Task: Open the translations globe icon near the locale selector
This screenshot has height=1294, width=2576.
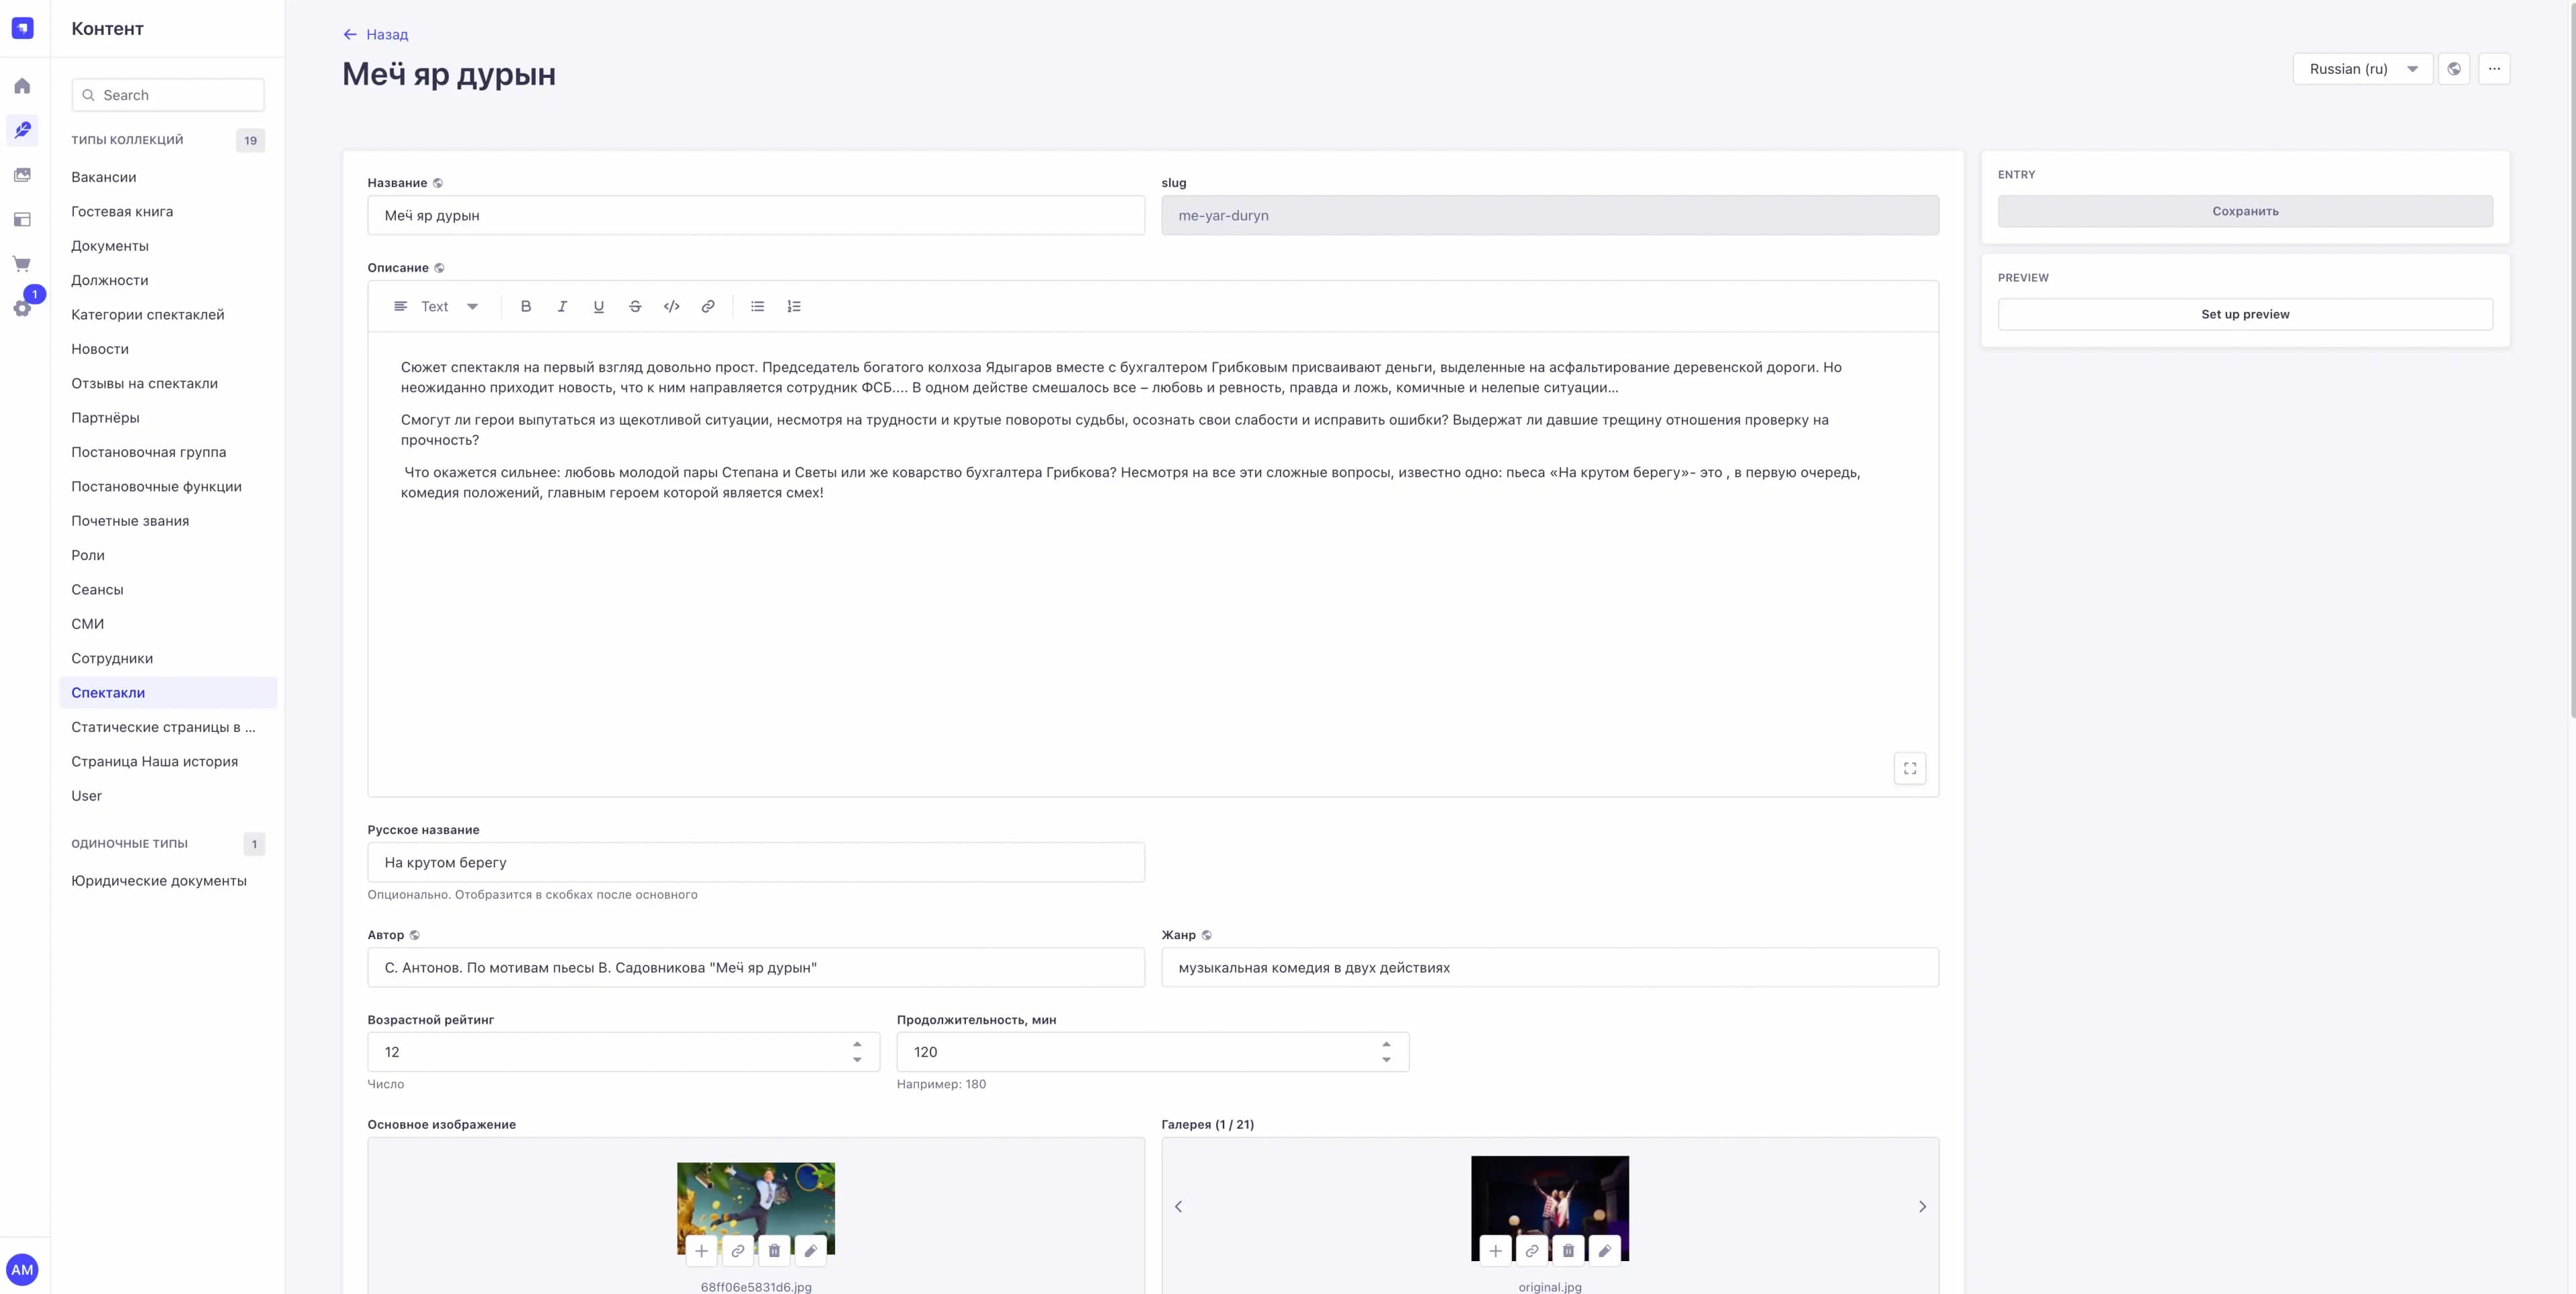Action: pyautogui.click(x=2455, y=69)
